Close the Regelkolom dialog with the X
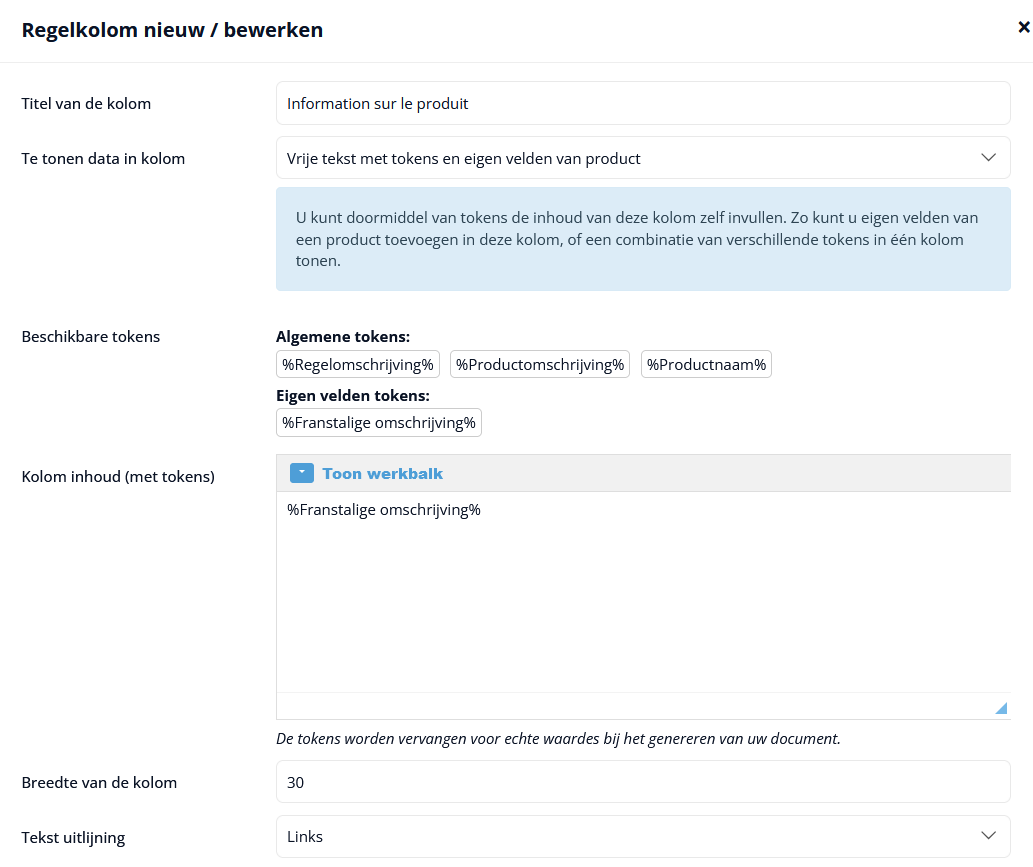Screen dimensions: 1033x867 [x=1024, y=27]
